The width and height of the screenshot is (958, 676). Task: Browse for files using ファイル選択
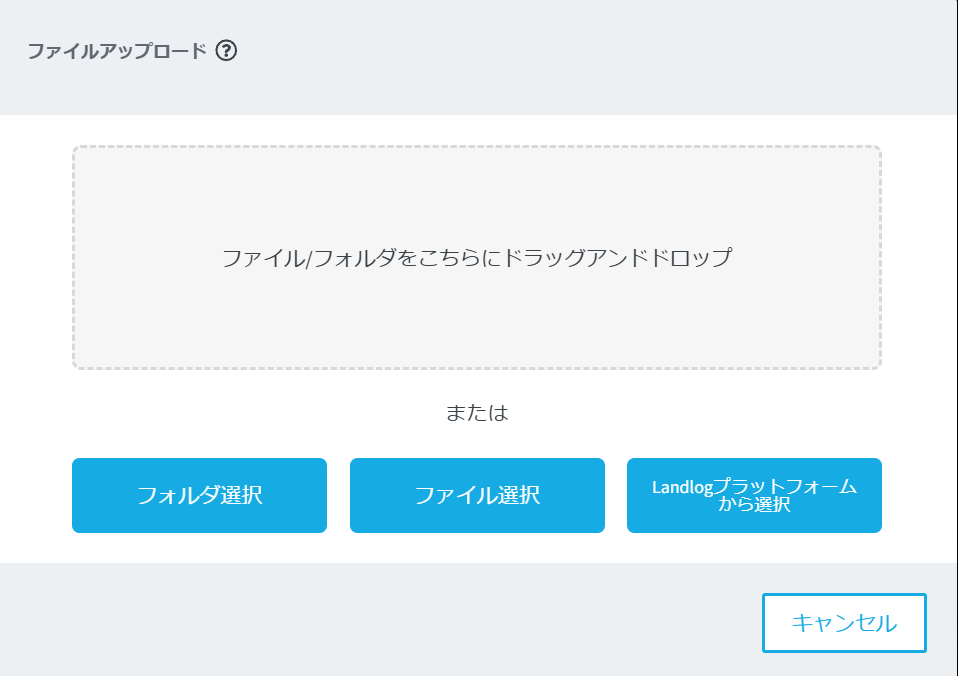477,495
